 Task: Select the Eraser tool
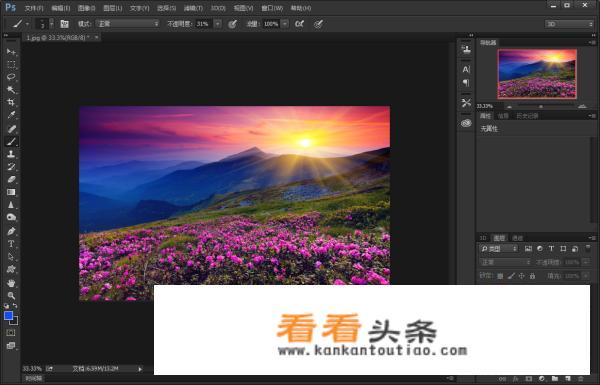tap(11, 179)
